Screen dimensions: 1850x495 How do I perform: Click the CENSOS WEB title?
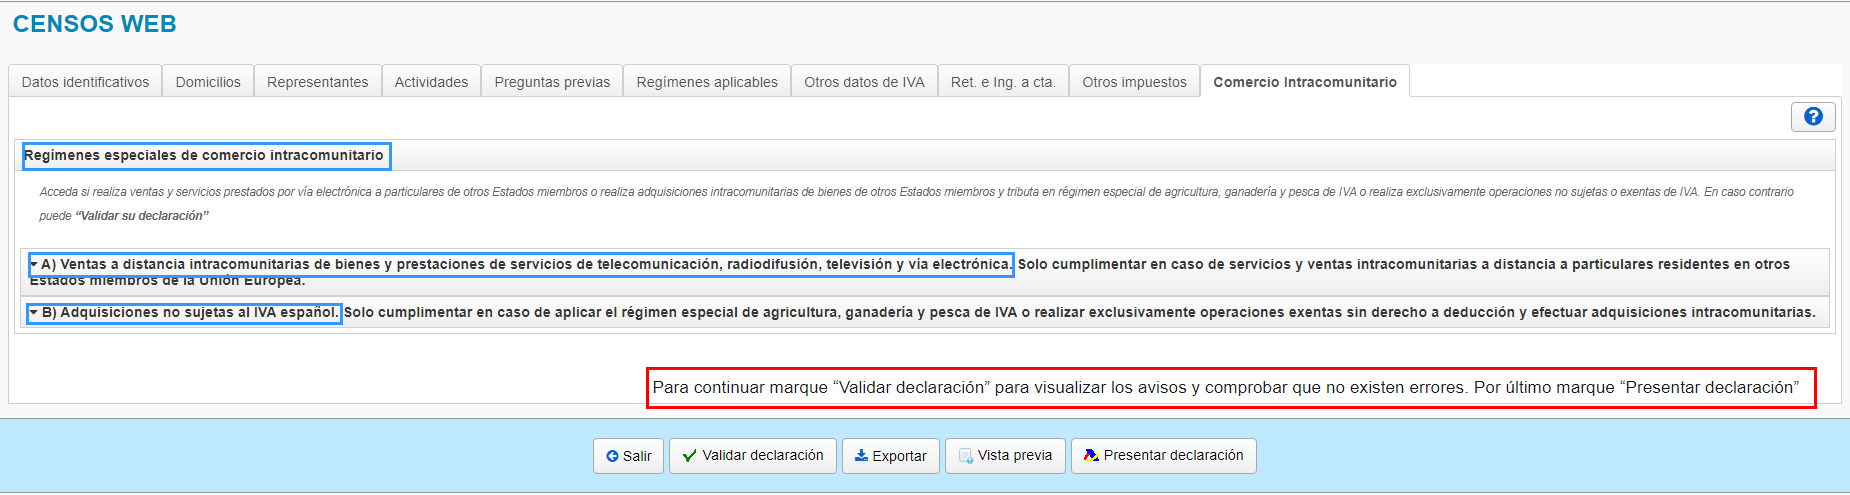pos(95,24)
